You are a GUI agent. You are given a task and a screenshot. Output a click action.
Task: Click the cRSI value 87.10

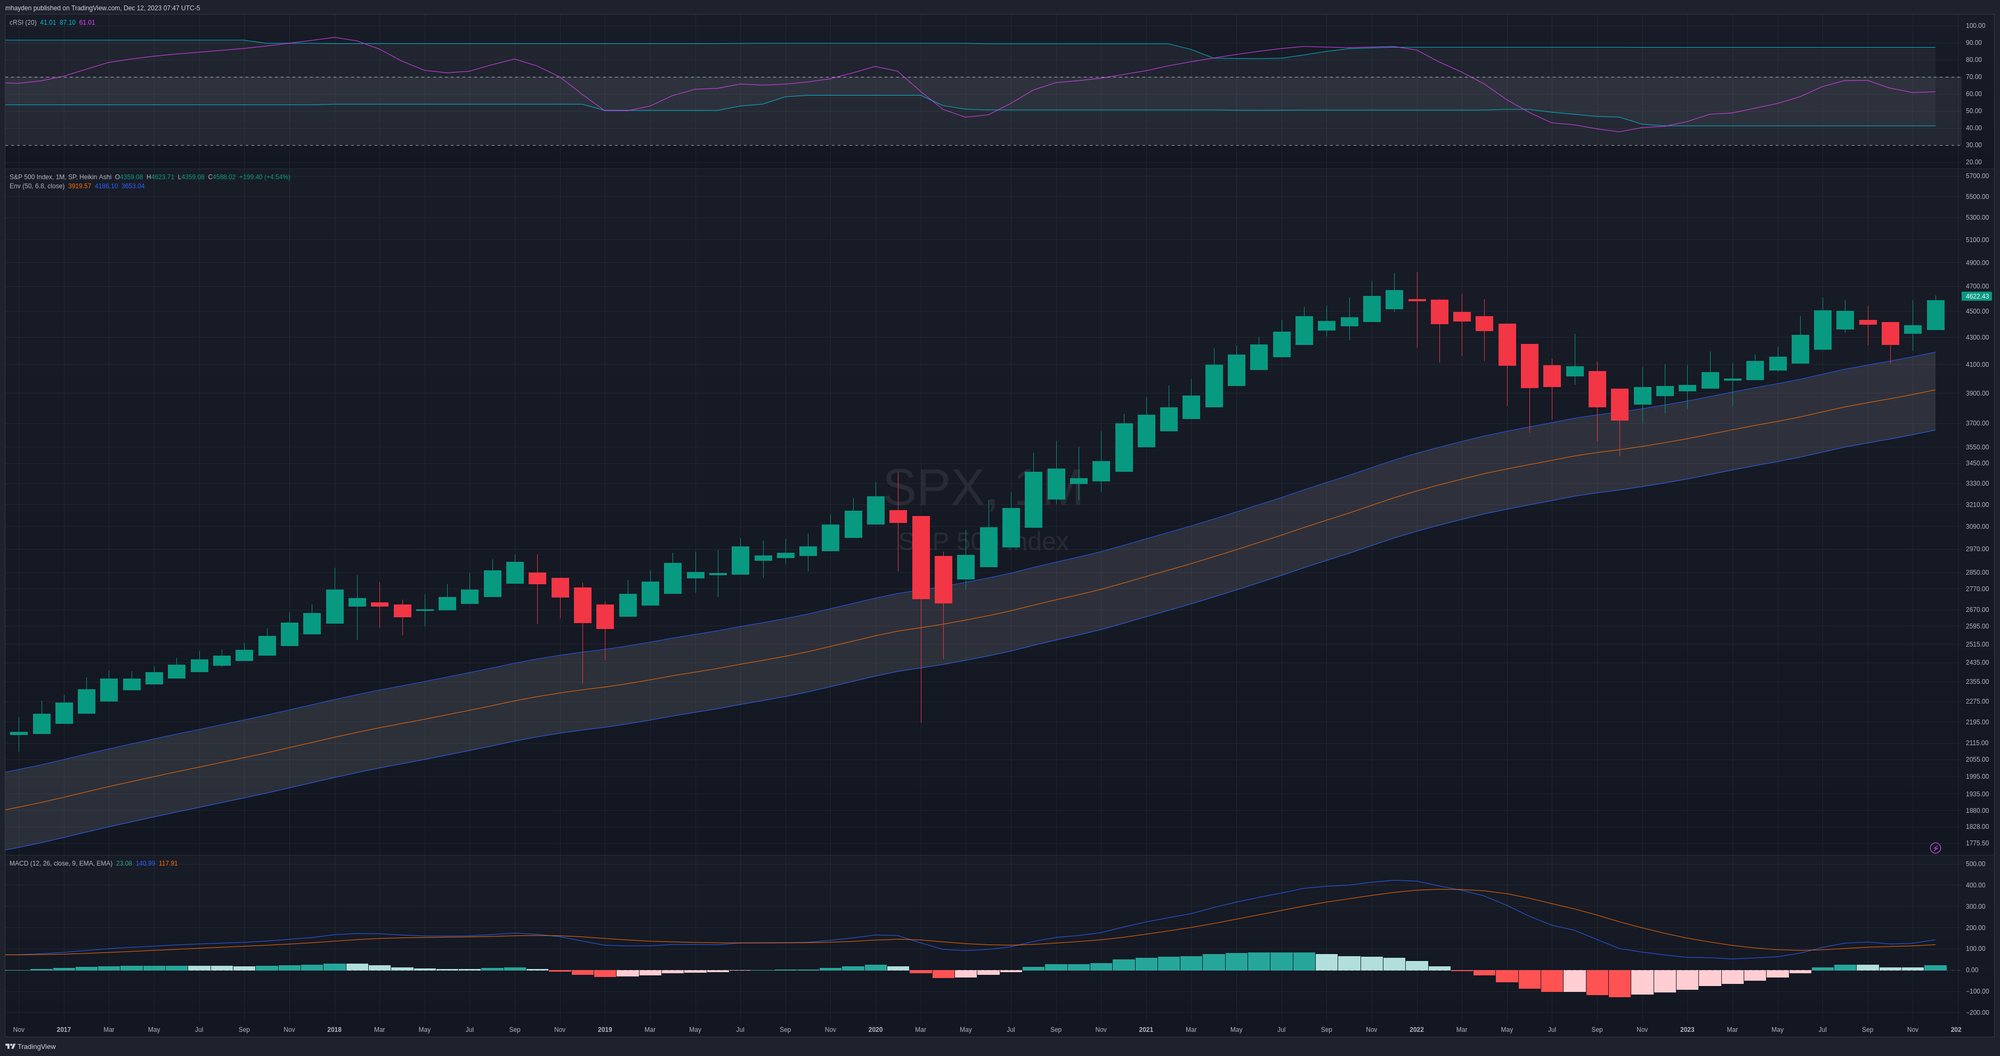[67, 22]
